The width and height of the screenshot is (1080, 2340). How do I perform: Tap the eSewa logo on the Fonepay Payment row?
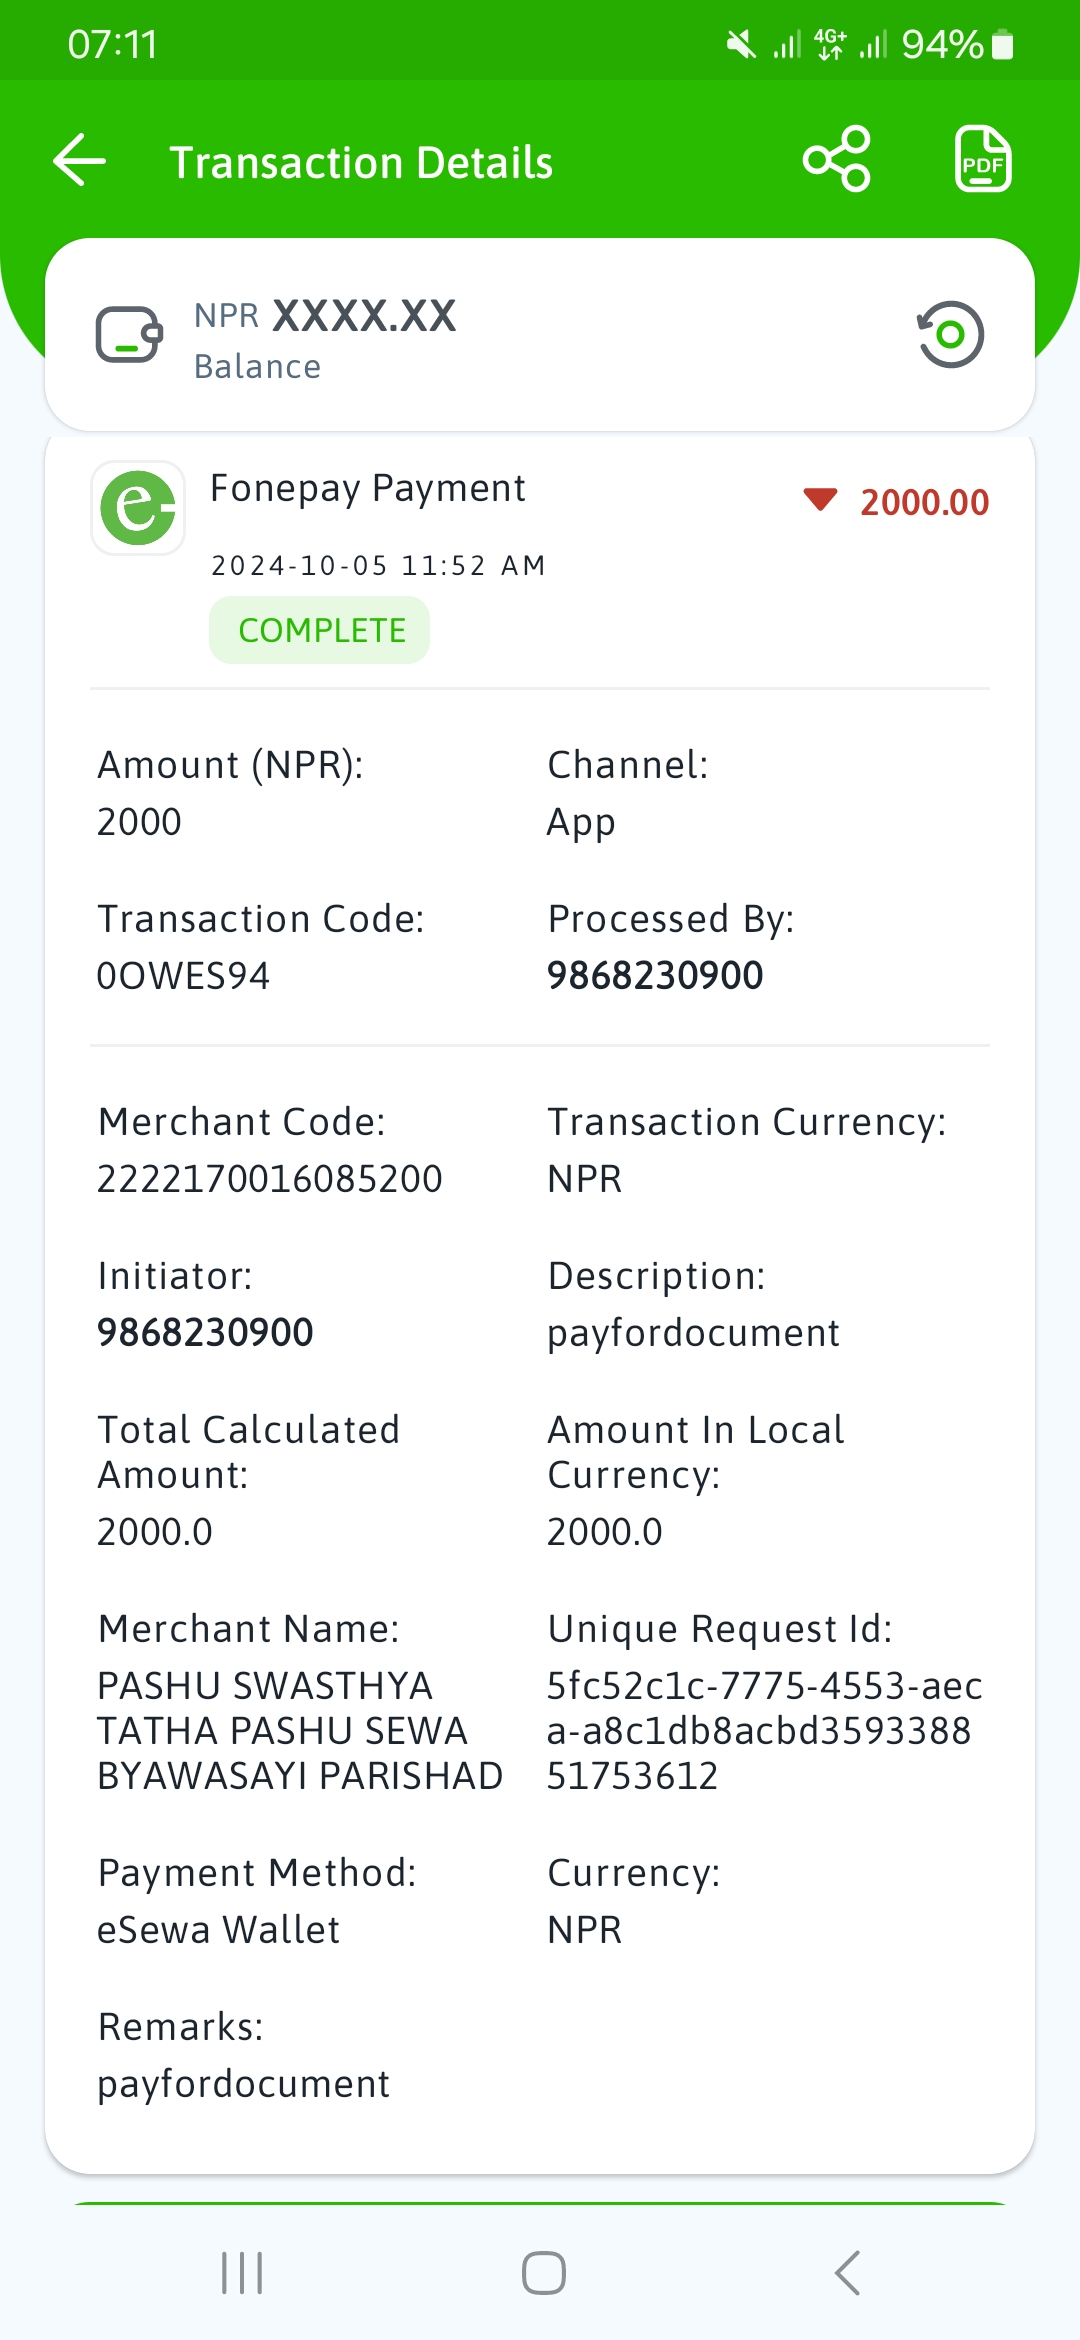click(x=138, y=508)
